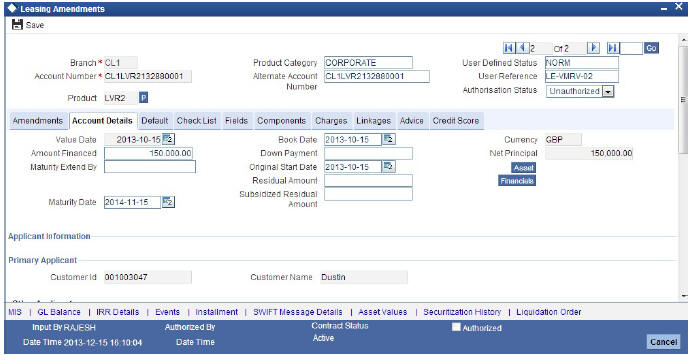
Task: Switch to Fields tab
Action: (x=236, y=121)
